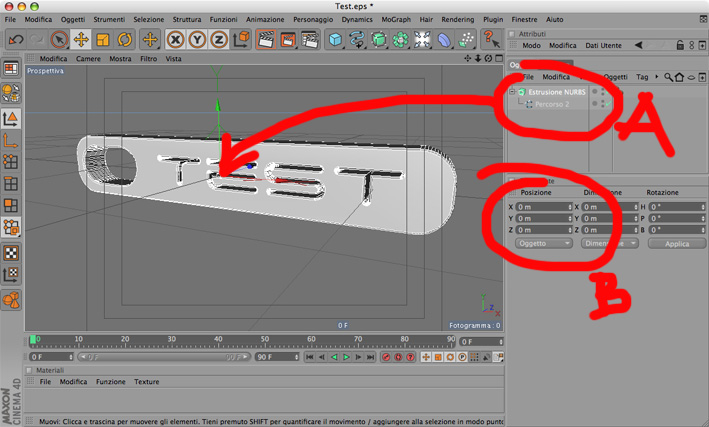The height and width of the screenshot is (427, 709).
Task: Toggle the X axis lock
Action: point(175,40)
